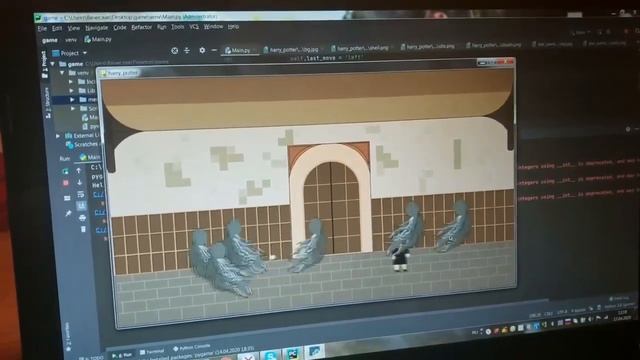Screen dimensions: 640x360
Task: Expand the Include folder
Action: [71, 82]
